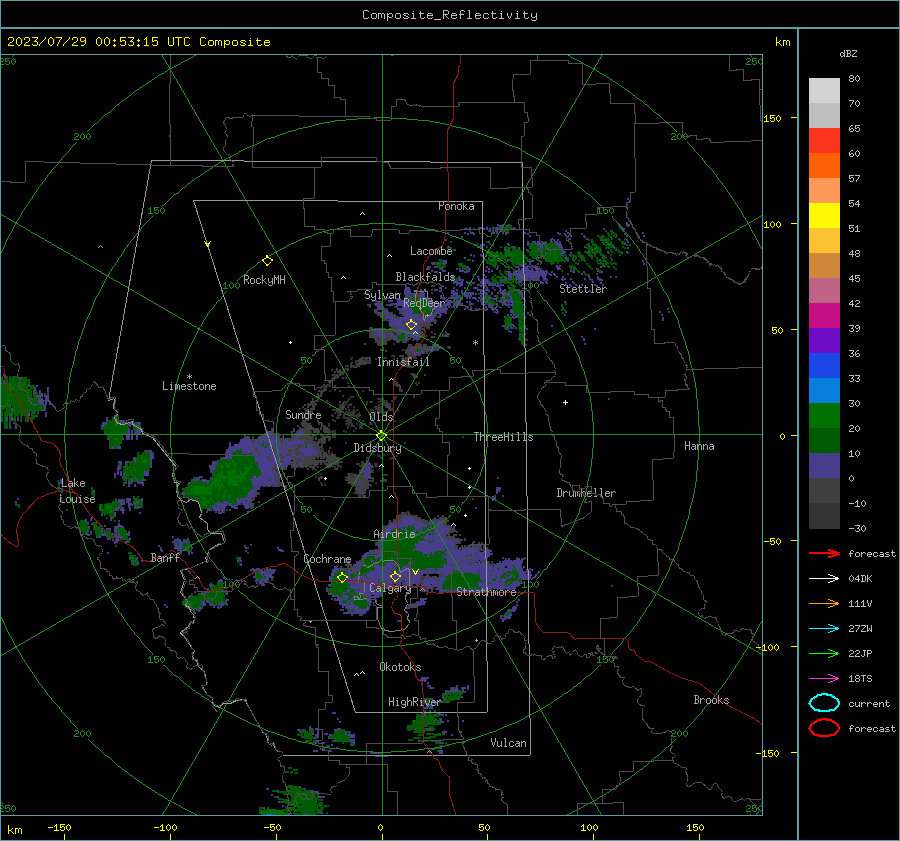Image resolution: width=900 pixels, height=841 pixels.
Task: Click the yellow diamond marker above Calgary
Action: 395,576
